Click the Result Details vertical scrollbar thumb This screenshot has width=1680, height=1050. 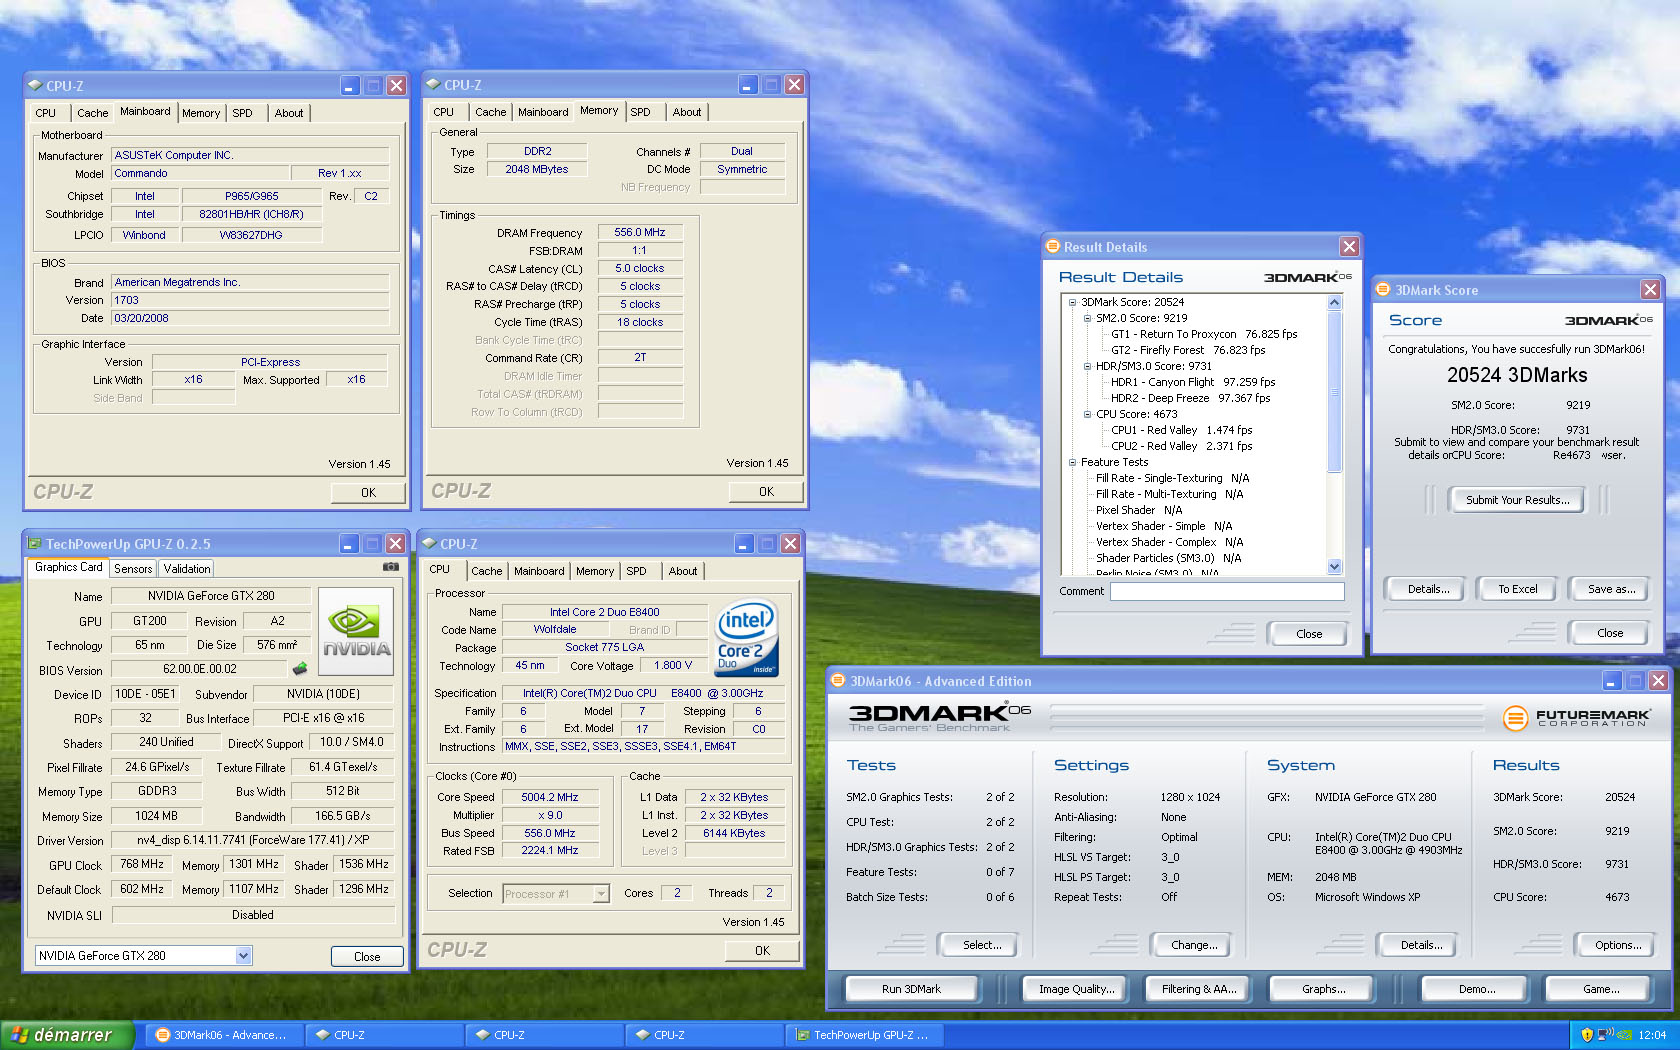1334,391
